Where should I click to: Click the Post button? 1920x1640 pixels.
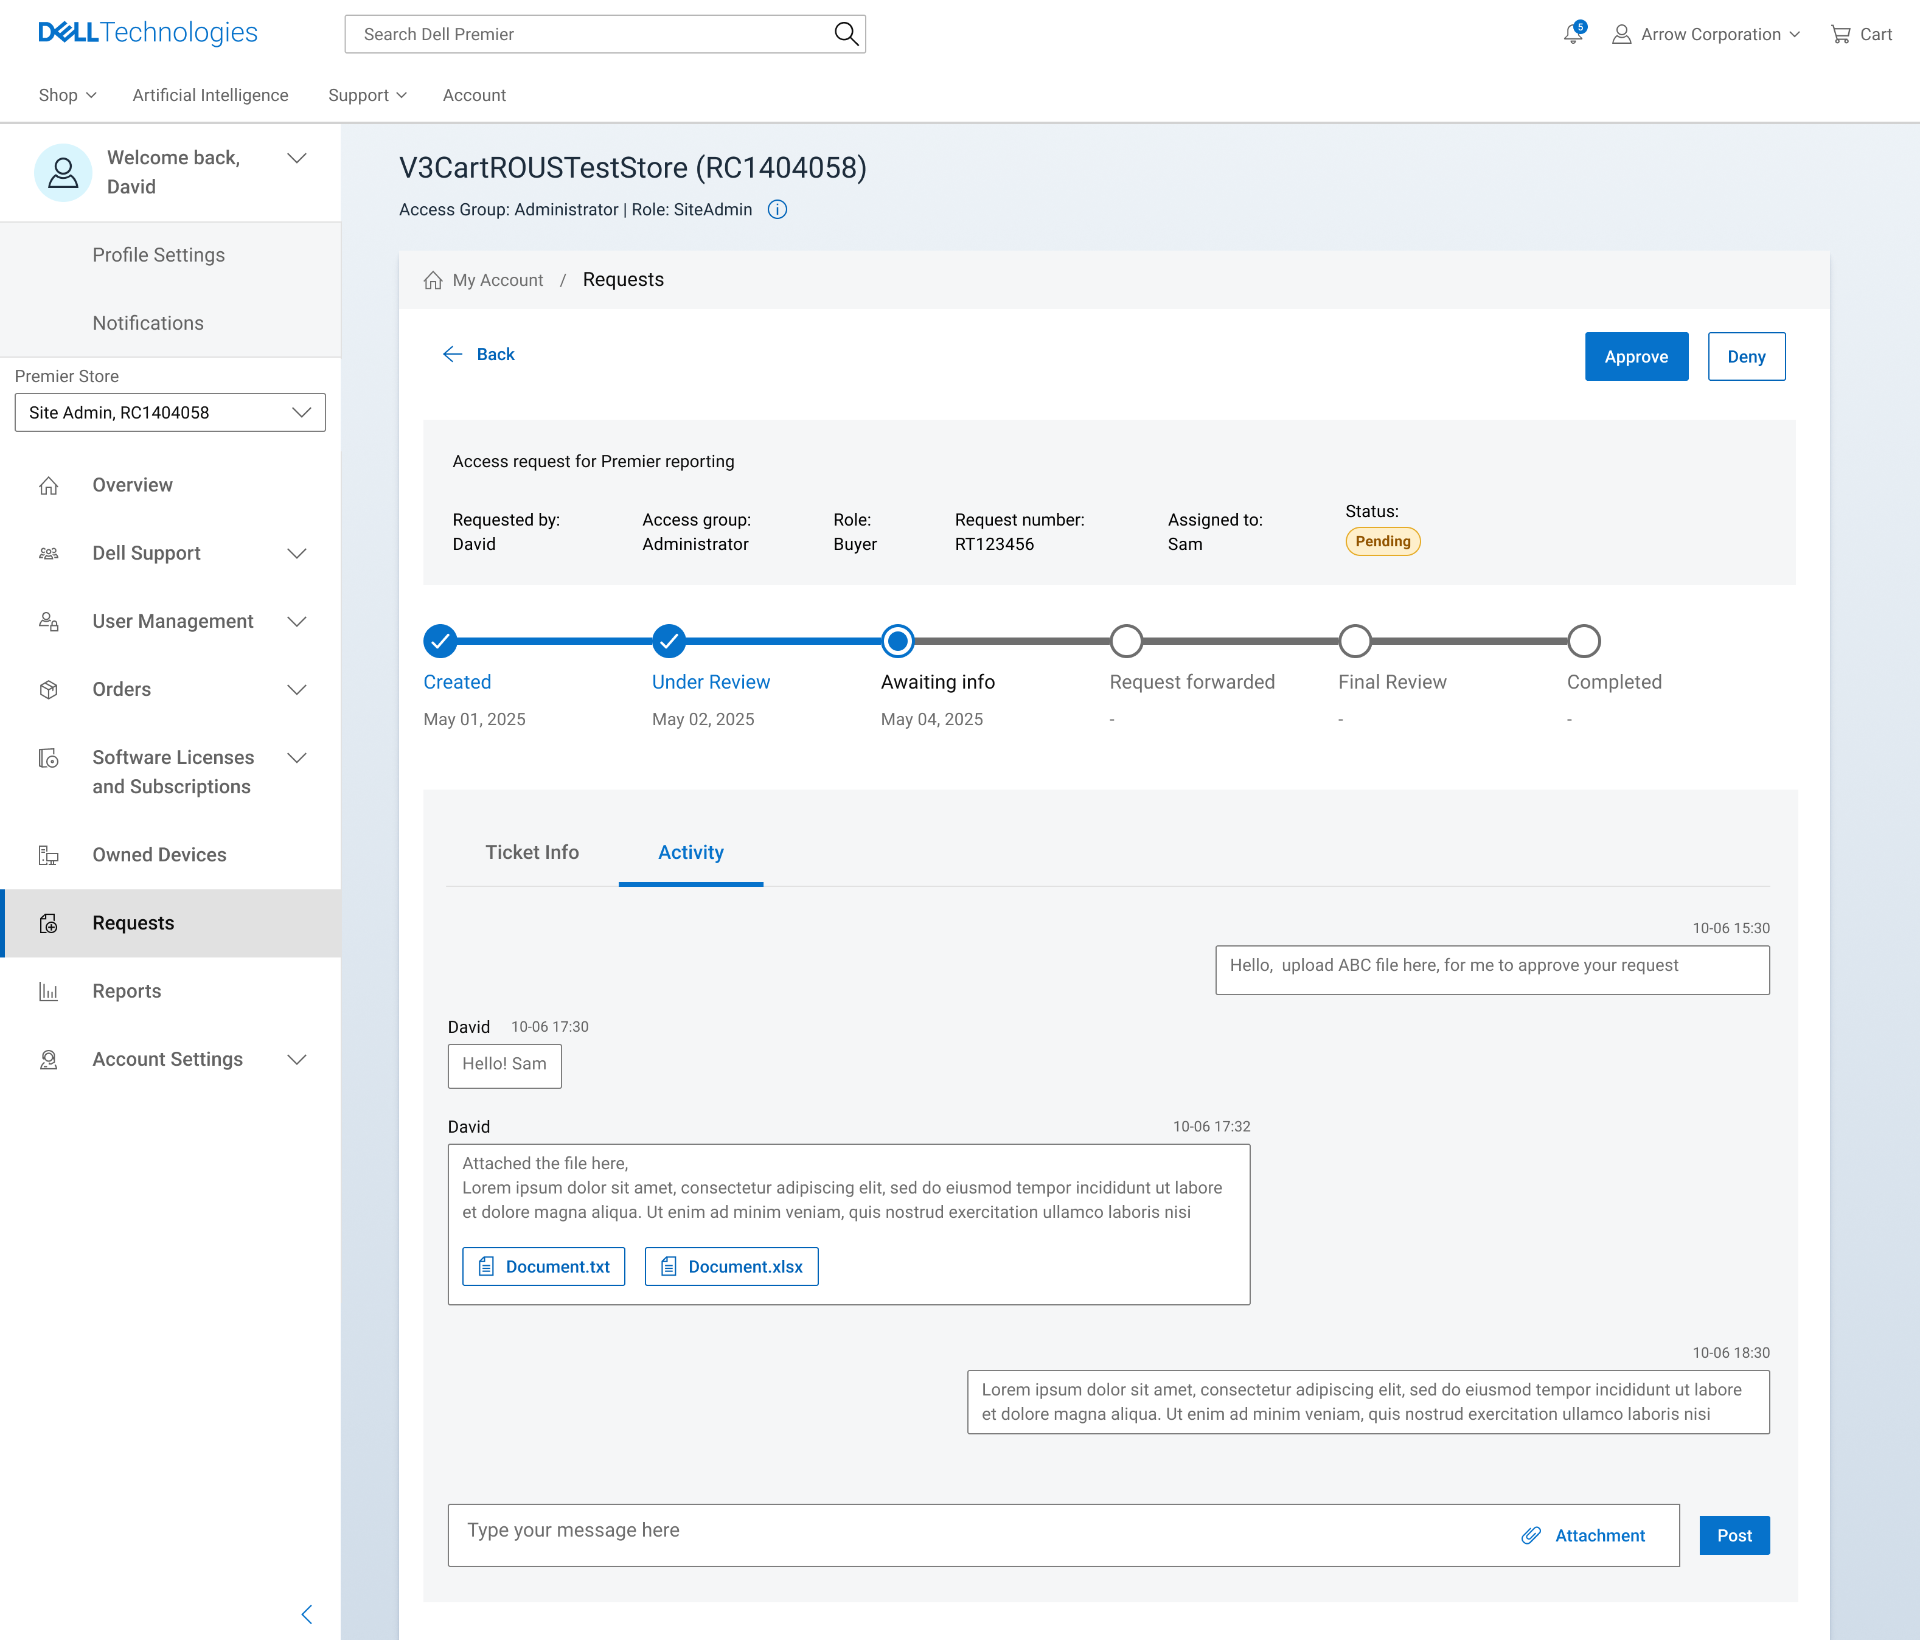click(x=1734, y=1535)
